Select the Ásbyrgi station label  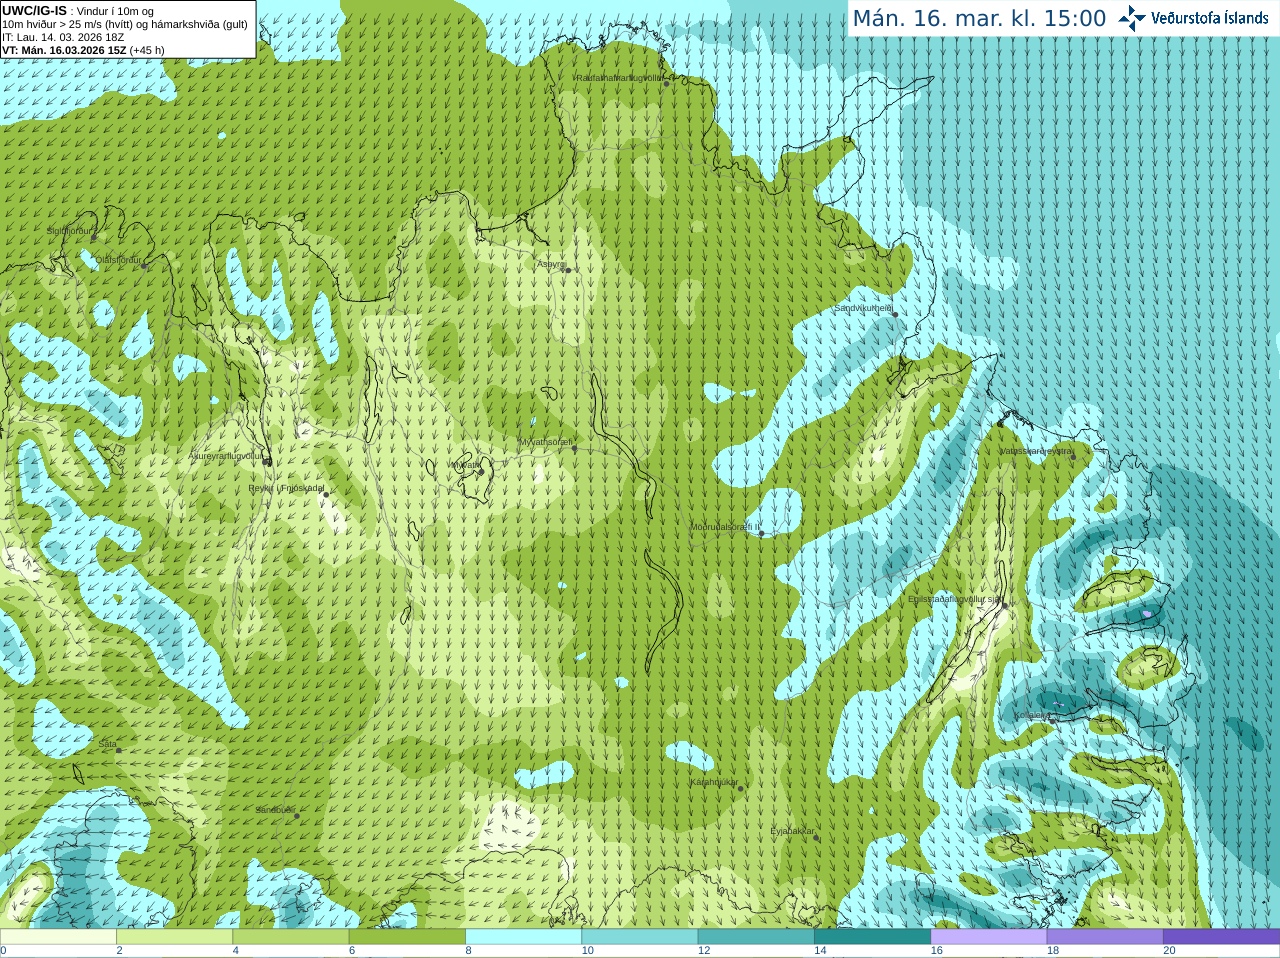551,264
